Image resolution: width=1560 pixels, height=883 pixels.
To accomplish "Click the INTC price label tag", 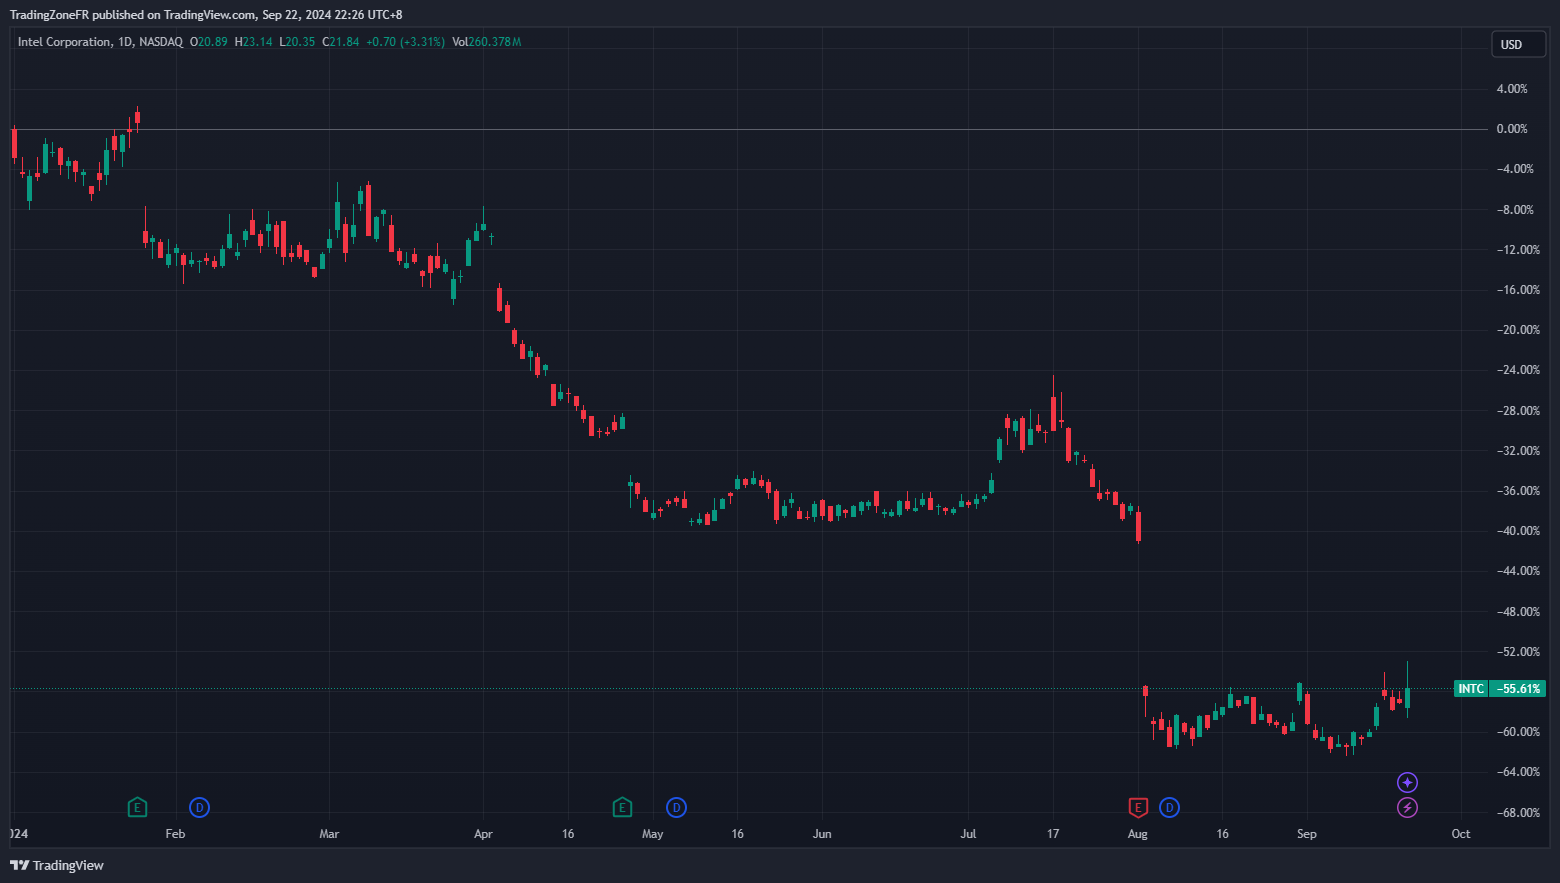I will (1470, 689).
